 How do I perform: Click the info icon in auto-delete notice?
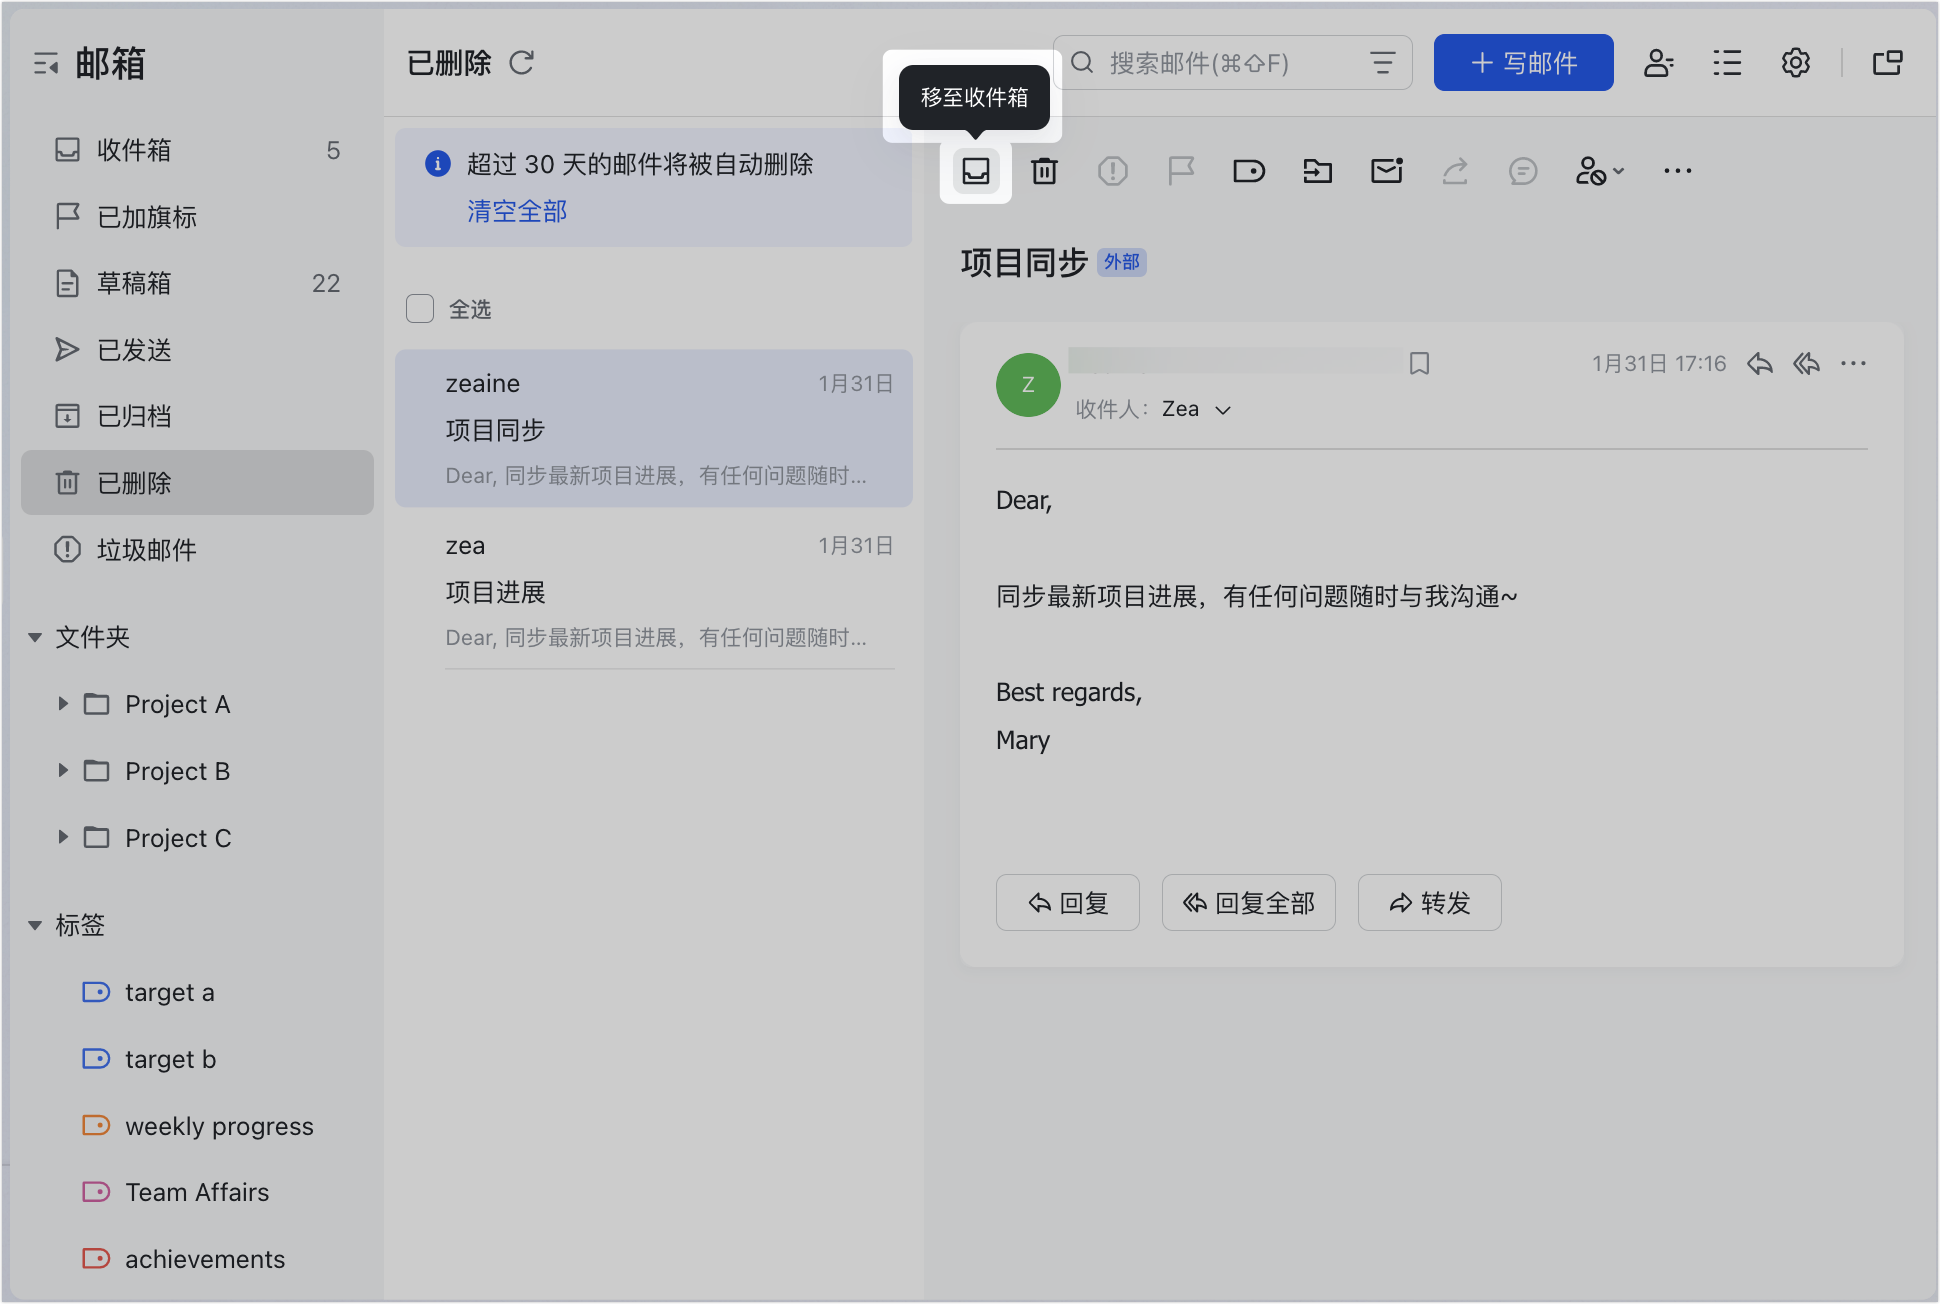pyautogui.click(x=437, y=163)
